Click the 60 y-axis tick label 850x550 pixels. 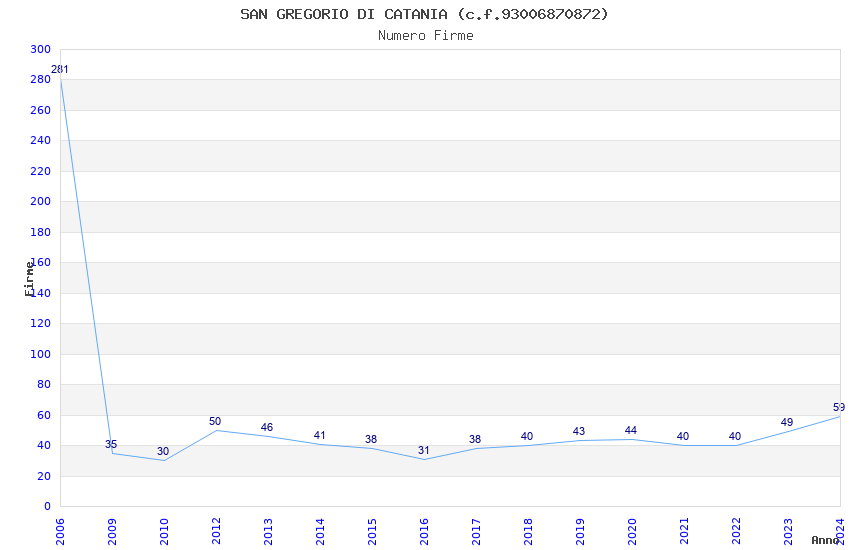pyautogui.click(x=44, y=416)
